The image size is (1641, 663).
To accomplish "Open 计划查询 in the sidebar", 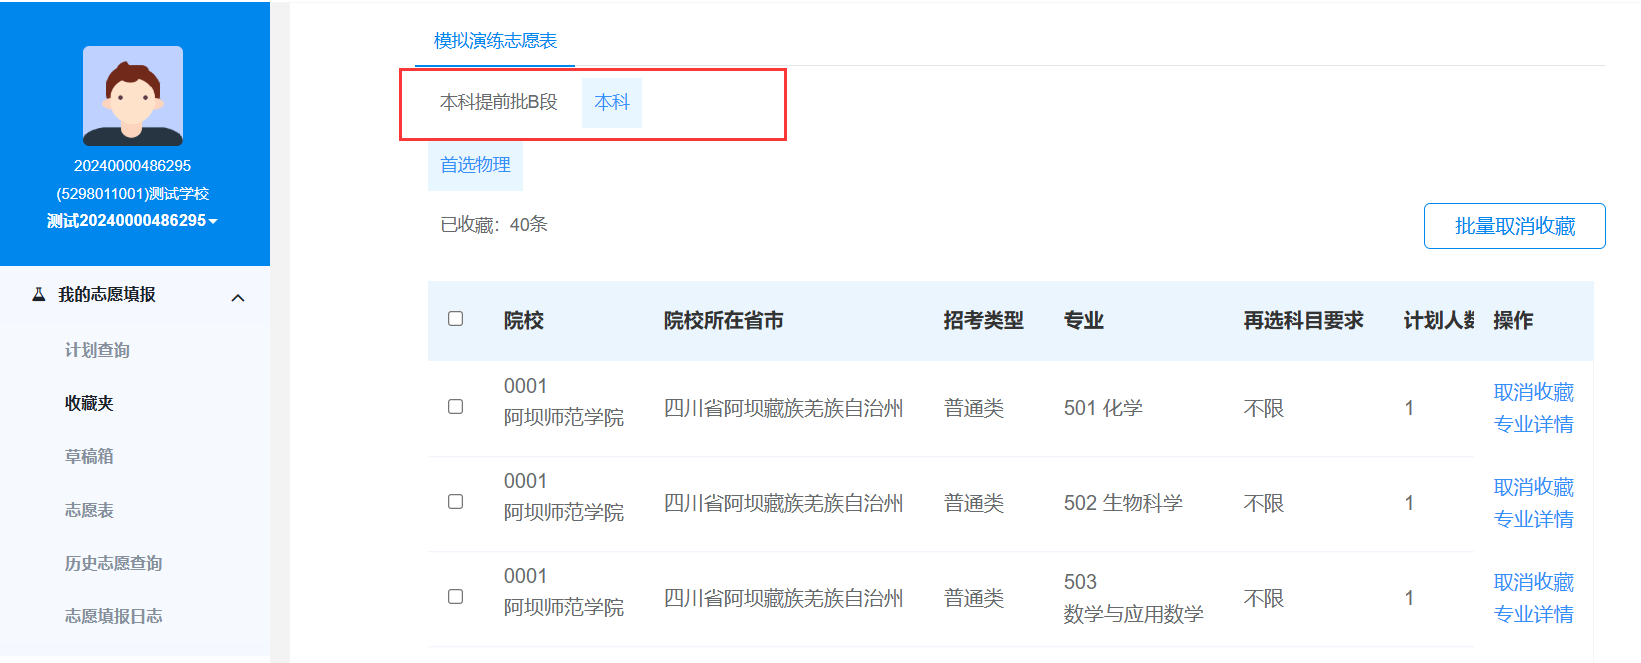I will point(97,350).
